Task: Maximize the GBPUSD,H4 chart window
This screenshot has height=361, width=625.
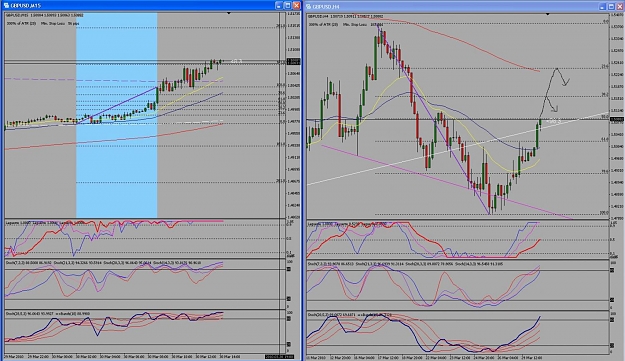Action: coord(611,6)
